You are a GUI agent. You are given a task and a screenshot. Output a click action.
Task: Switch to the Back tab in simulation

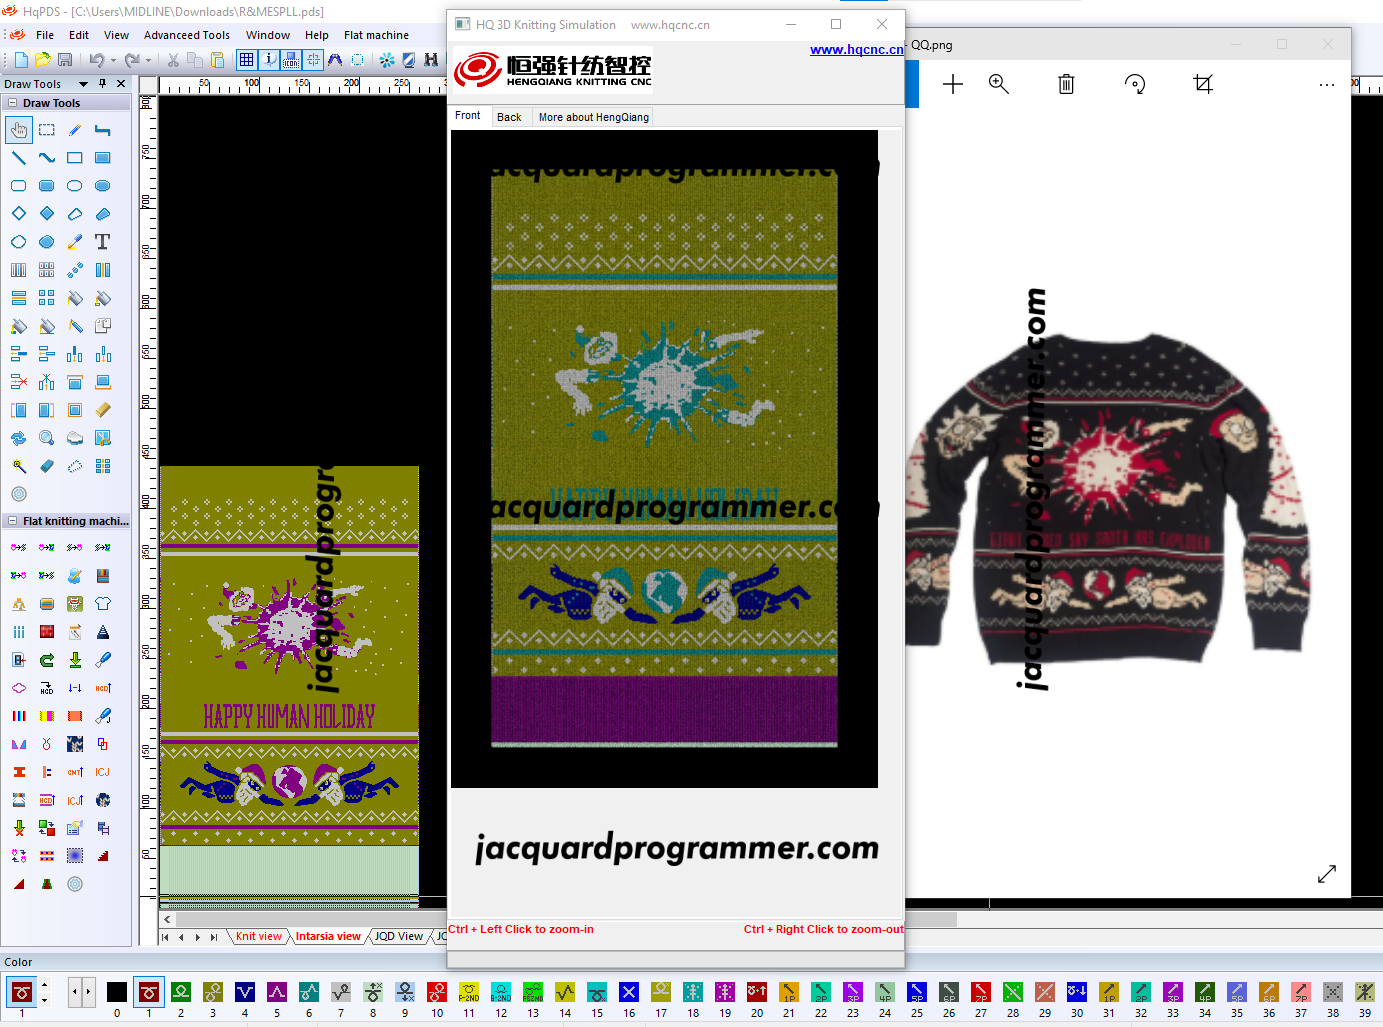tap(509, 117)
